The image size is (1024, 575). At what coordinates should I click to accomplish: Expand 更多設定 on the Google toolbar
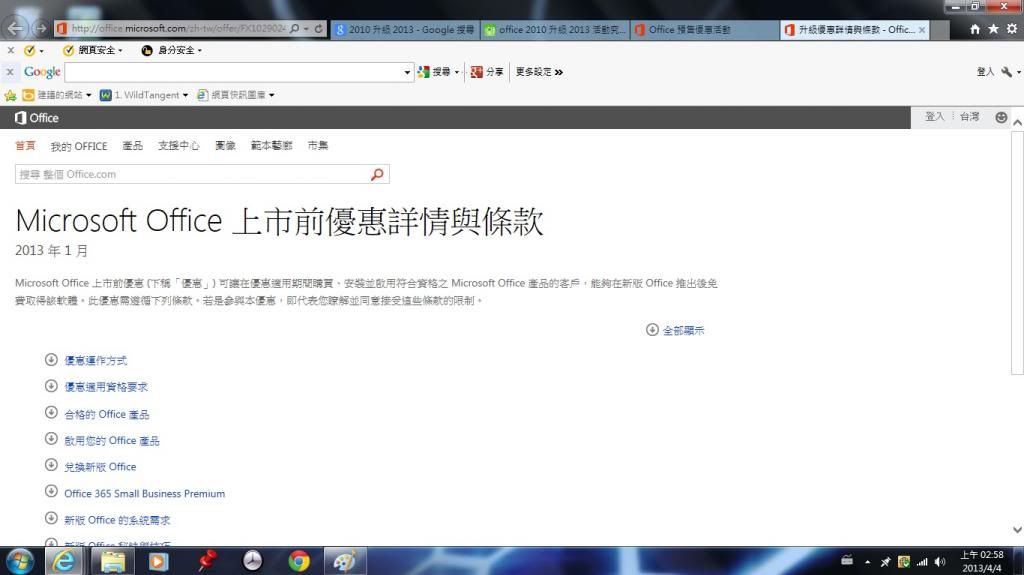point(539,72)
